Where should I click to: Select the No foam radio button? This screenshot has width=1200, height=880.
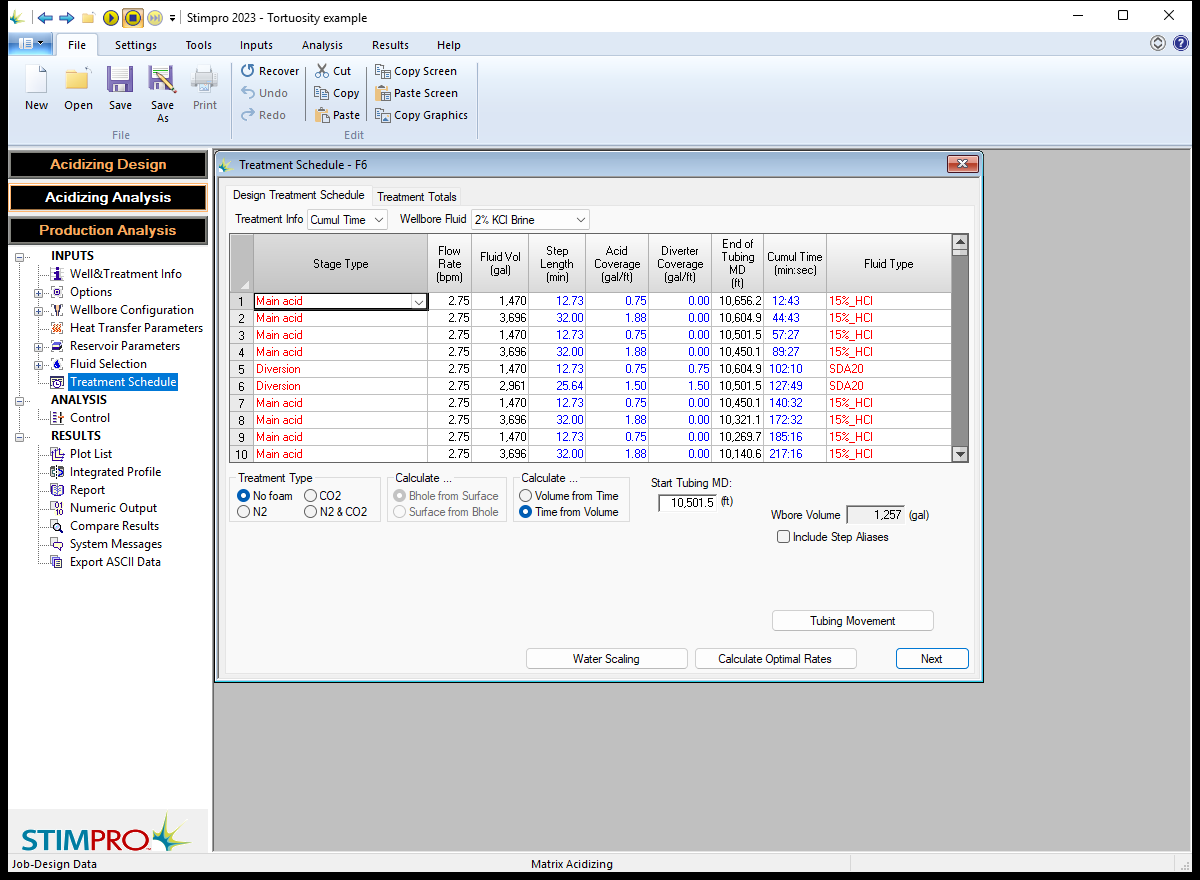[x=244, y=496]
